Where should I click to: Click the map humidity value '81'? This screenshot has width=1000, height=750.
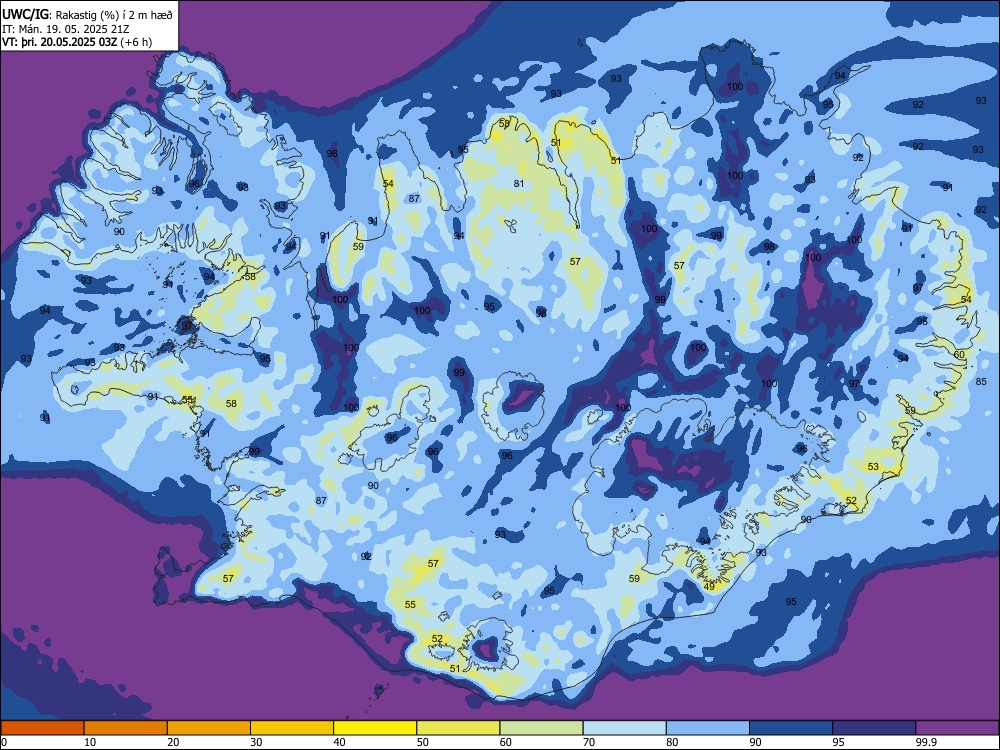click(519, 184)
